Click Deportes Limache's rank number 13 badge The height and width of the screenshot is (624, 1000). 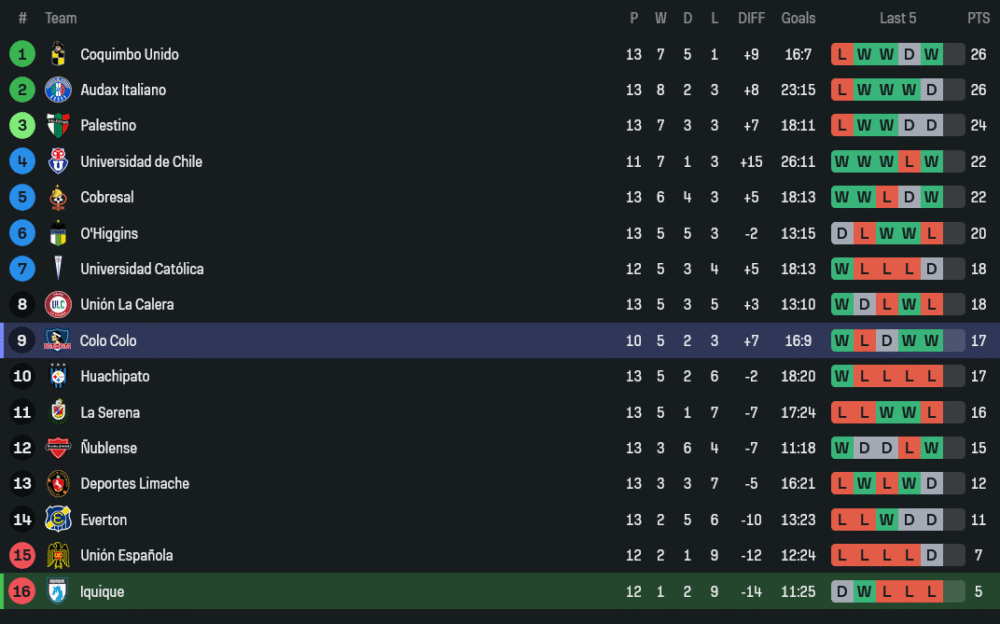click(x=22, y=484)
